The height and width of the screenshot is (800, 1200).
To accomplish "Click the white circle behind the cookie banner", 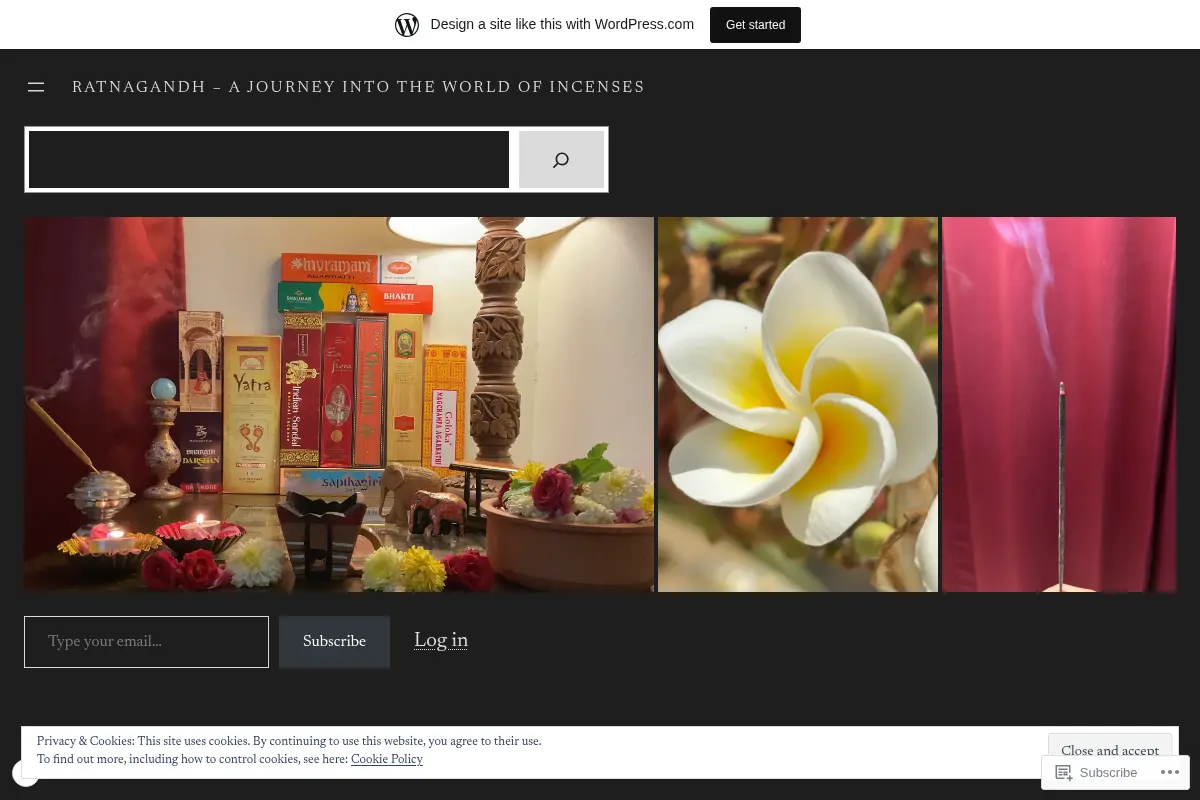I will click(x=23, y=772).
